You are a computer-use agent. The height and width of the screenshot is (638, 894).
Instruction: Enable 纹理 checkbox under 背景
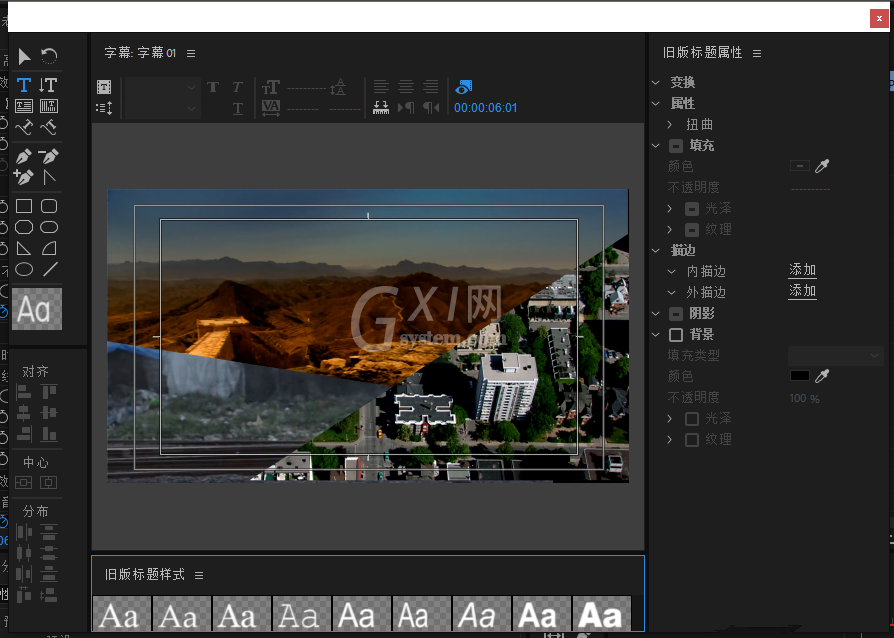(692, 440)
